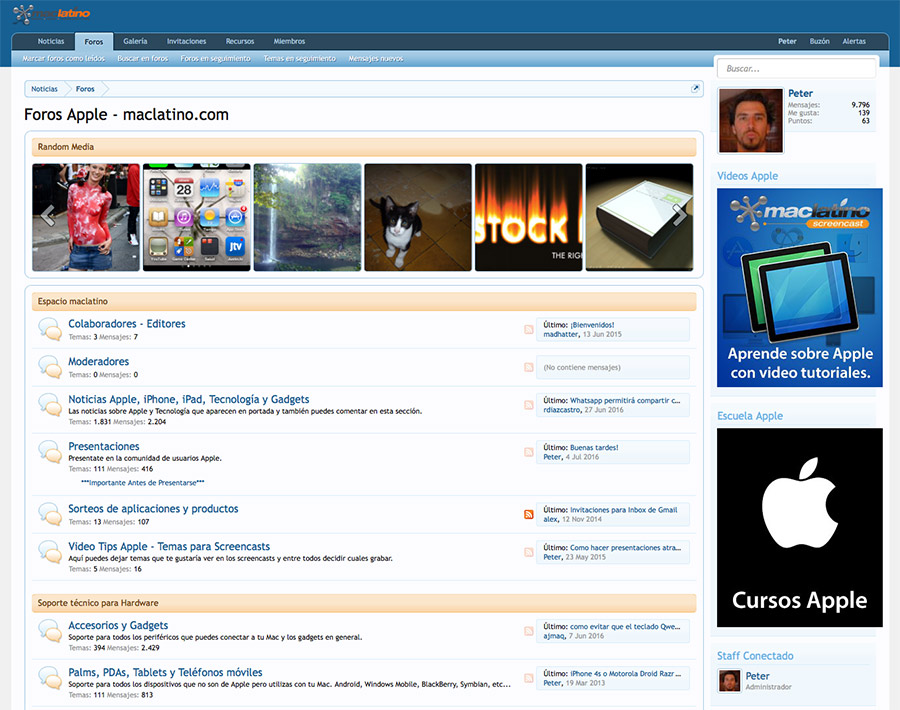
Task: Open Palms, PDAs, Tablets forum
Action: click(165, 673)
